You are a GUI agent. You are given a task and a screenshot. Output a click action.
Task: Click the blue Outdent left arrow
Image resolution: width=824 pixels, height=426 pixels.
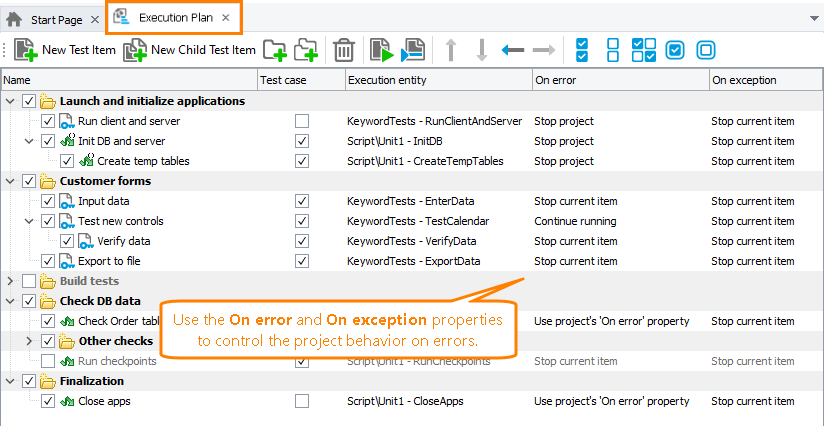(x=513, y=50)
